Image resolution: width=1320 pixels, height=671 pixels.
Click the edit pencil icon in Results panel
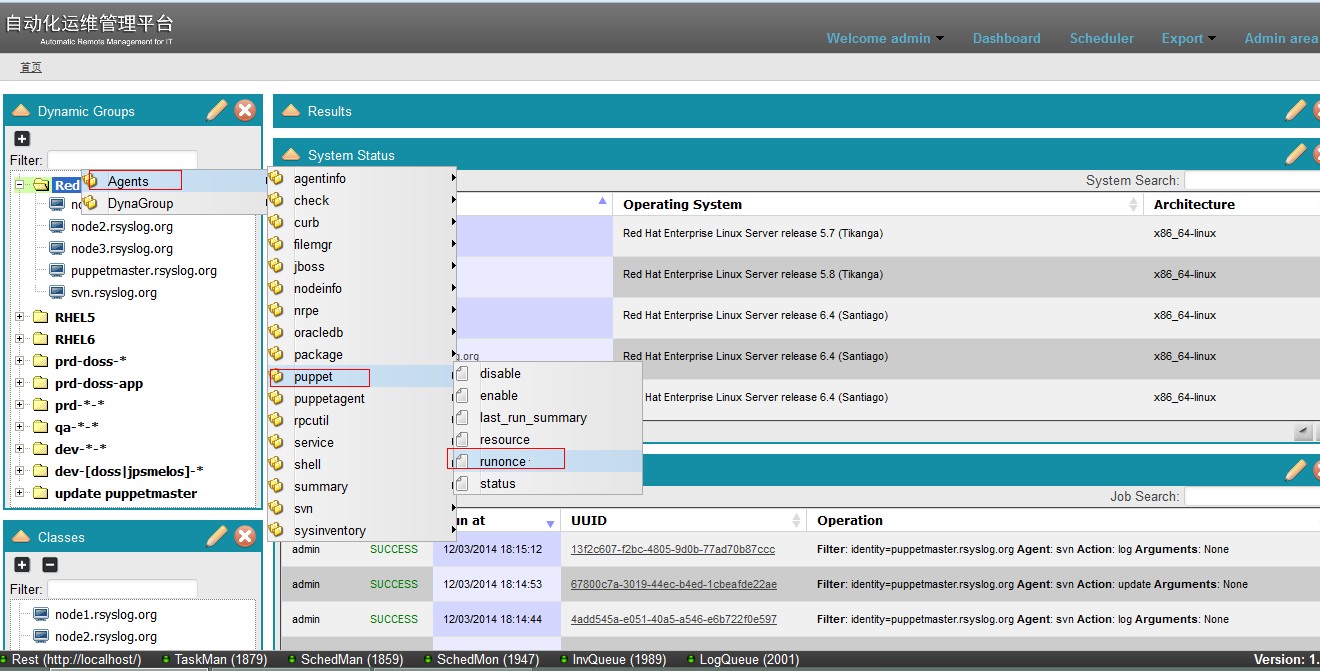pyautogui.click(x=1296, y=110)
